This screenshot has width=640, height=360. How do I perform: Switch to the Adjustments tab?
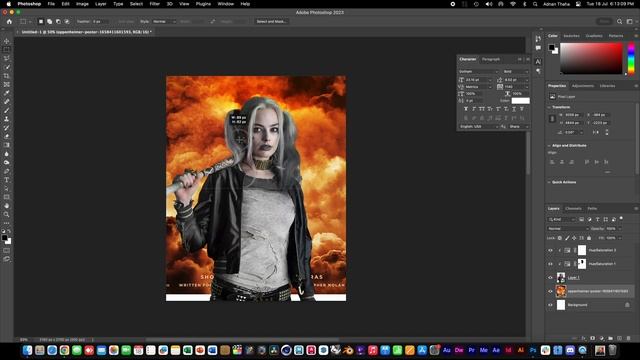click(582, 86)
